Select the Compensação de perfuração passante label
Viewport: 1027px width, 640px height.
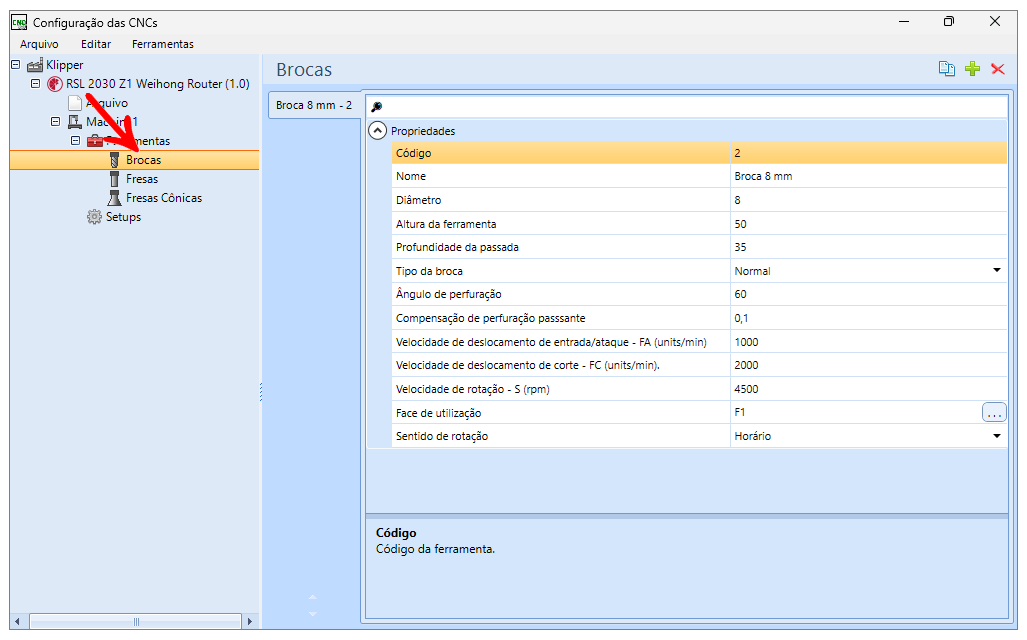[491, 318]
